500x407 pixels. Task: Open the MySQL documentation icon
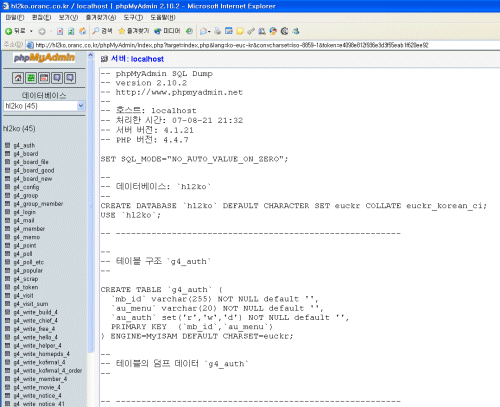[70, 78]
